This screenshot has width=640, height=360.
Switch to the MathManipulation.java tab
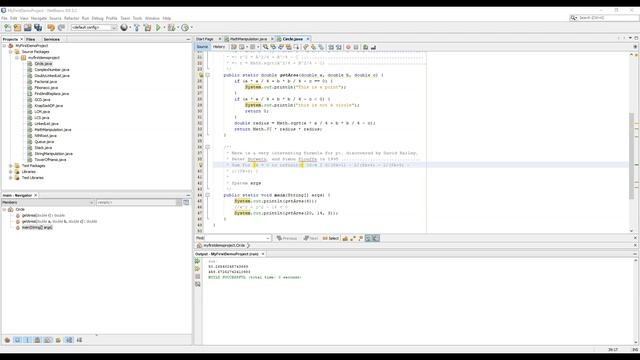249,39
